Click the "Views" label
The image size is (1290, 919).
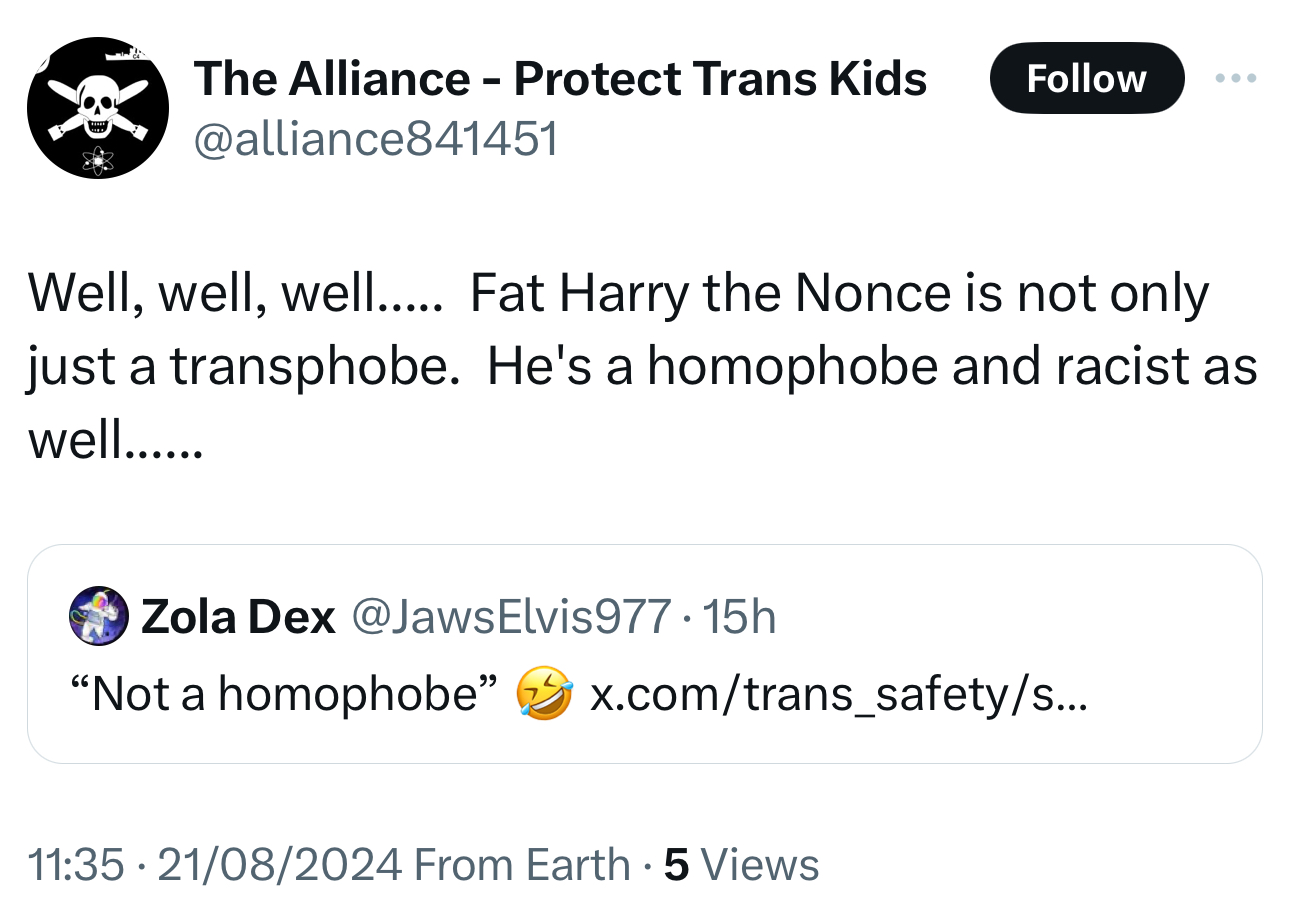coord(761,865)
